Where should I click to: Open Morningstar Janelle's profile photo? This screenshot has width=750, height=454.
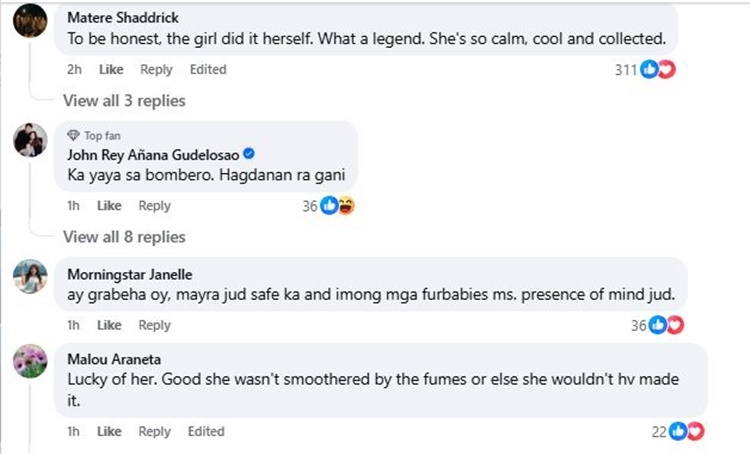tap(30, 276)
